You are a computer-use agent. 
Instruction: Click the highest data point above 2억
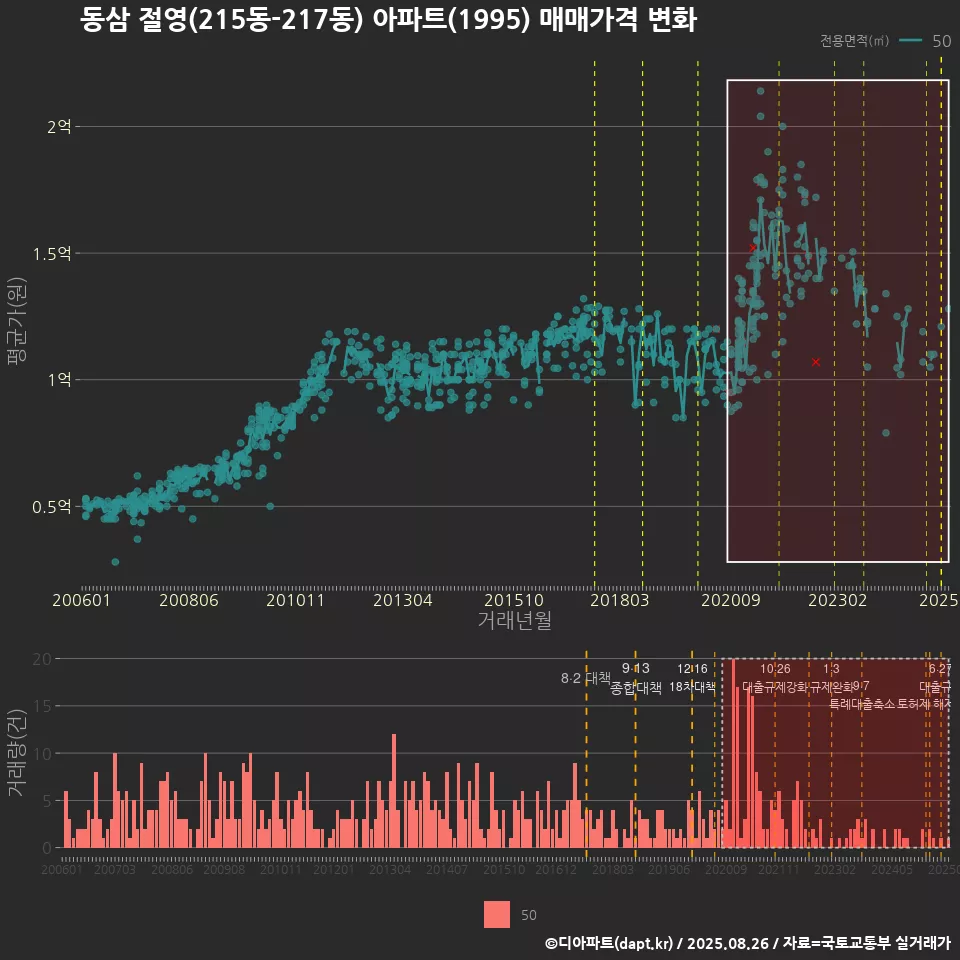[x=760, y=91]
